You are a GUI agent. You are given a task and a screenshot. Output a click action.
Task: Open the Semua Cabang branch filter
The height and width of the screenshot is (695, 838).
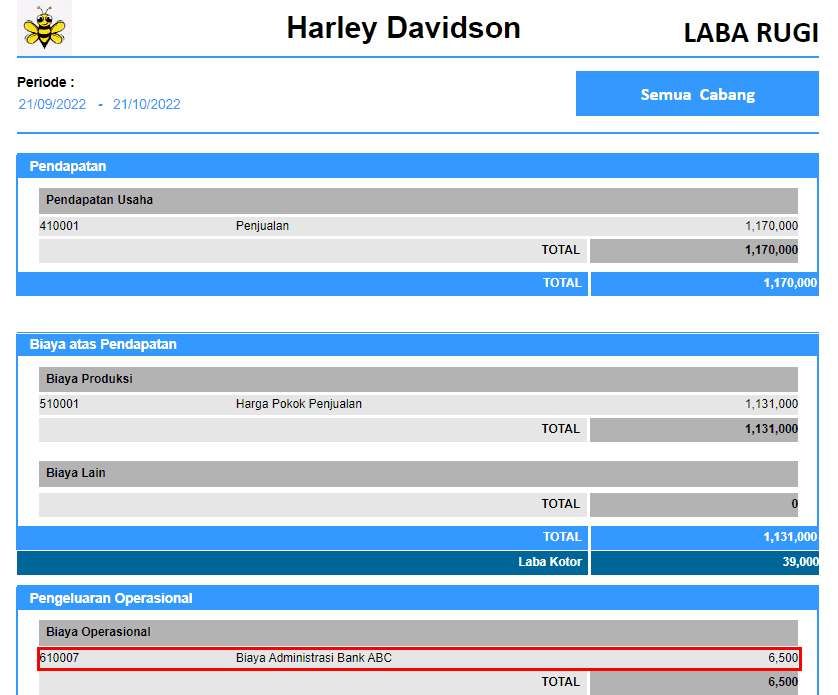pyautogui.click(x=697, y=95)
